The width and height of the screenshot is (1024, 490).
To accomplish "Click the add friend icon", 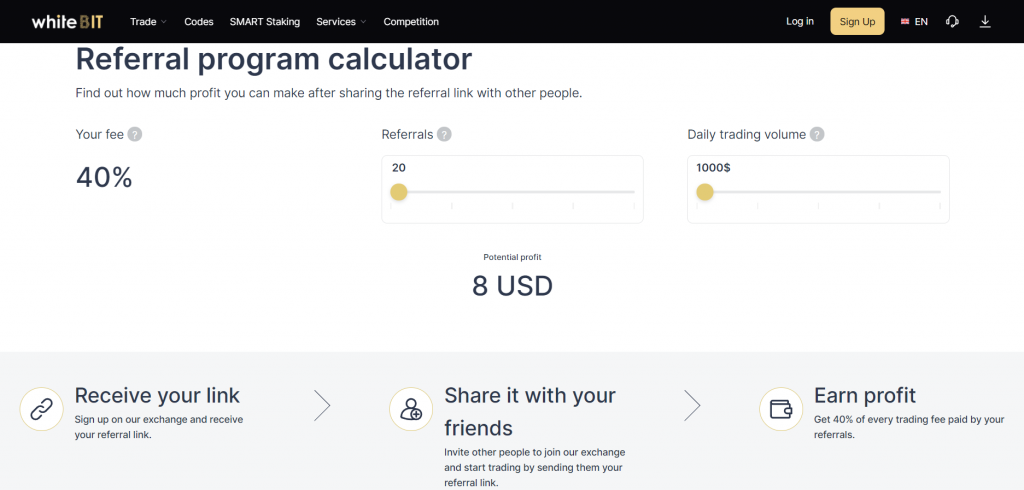I will pos(411,409).
